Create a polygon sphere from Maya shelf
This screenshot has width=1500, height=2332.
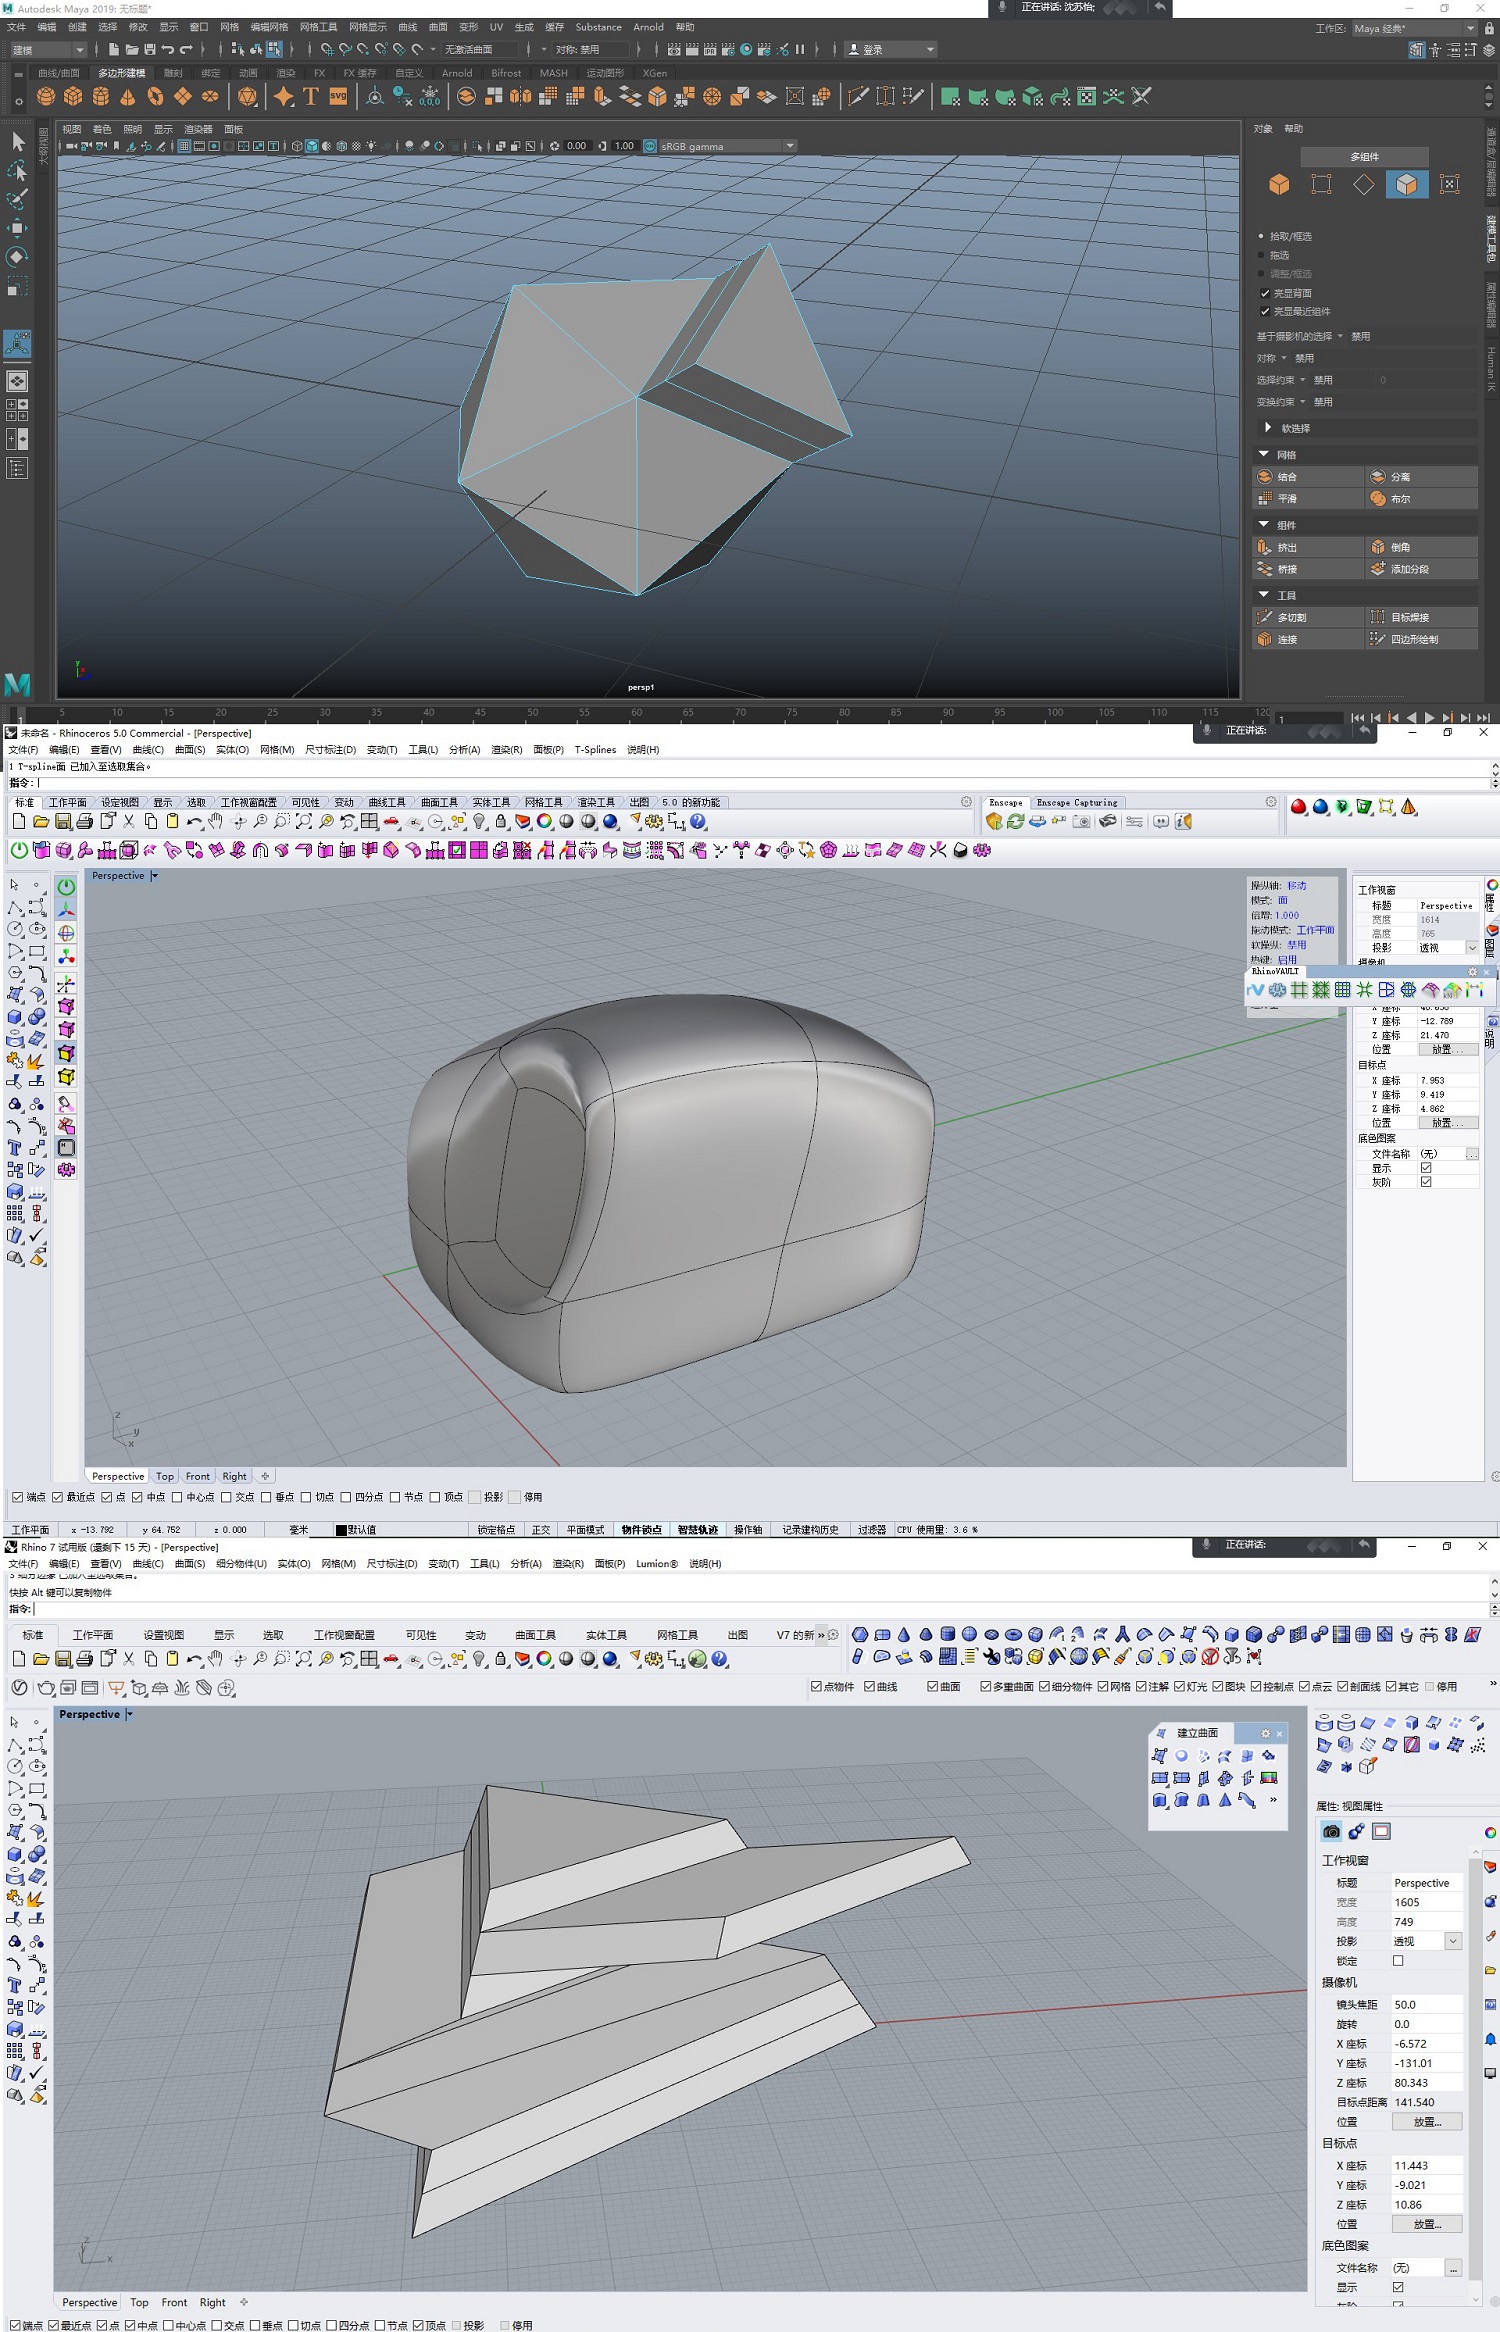coord(46,96)
